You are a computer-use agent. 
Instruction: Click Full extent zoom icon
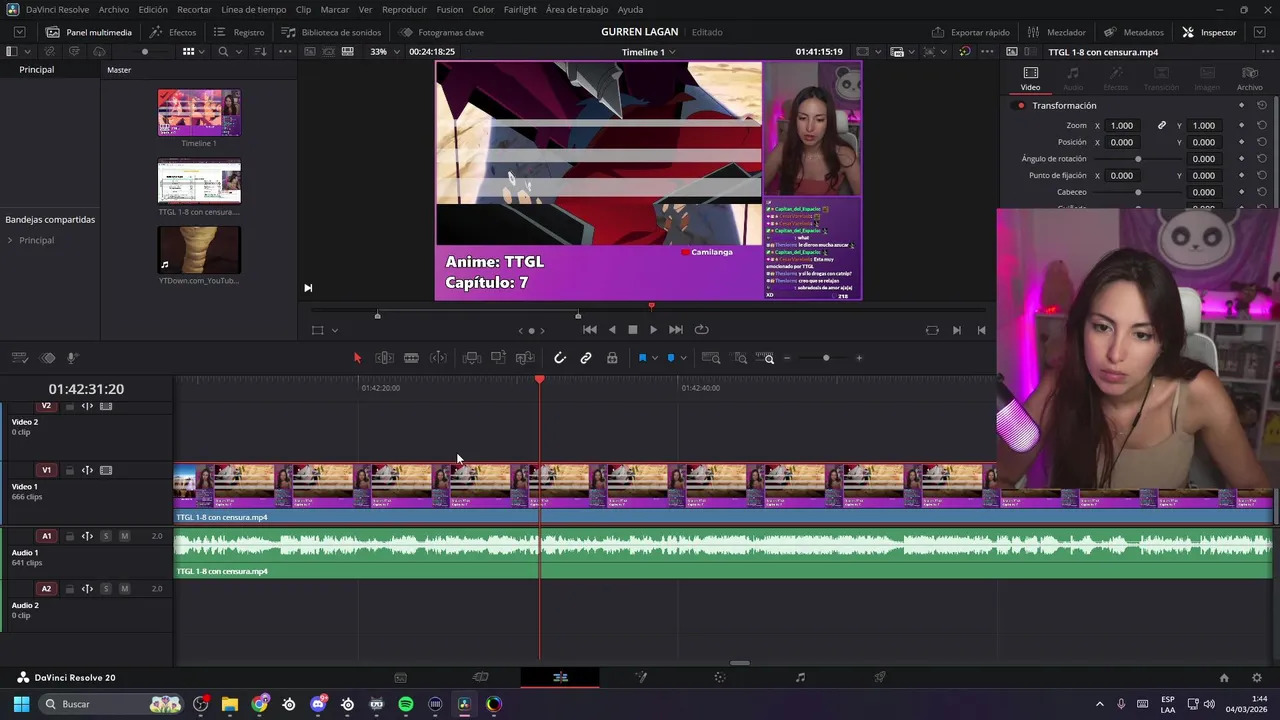click(711, 358)
